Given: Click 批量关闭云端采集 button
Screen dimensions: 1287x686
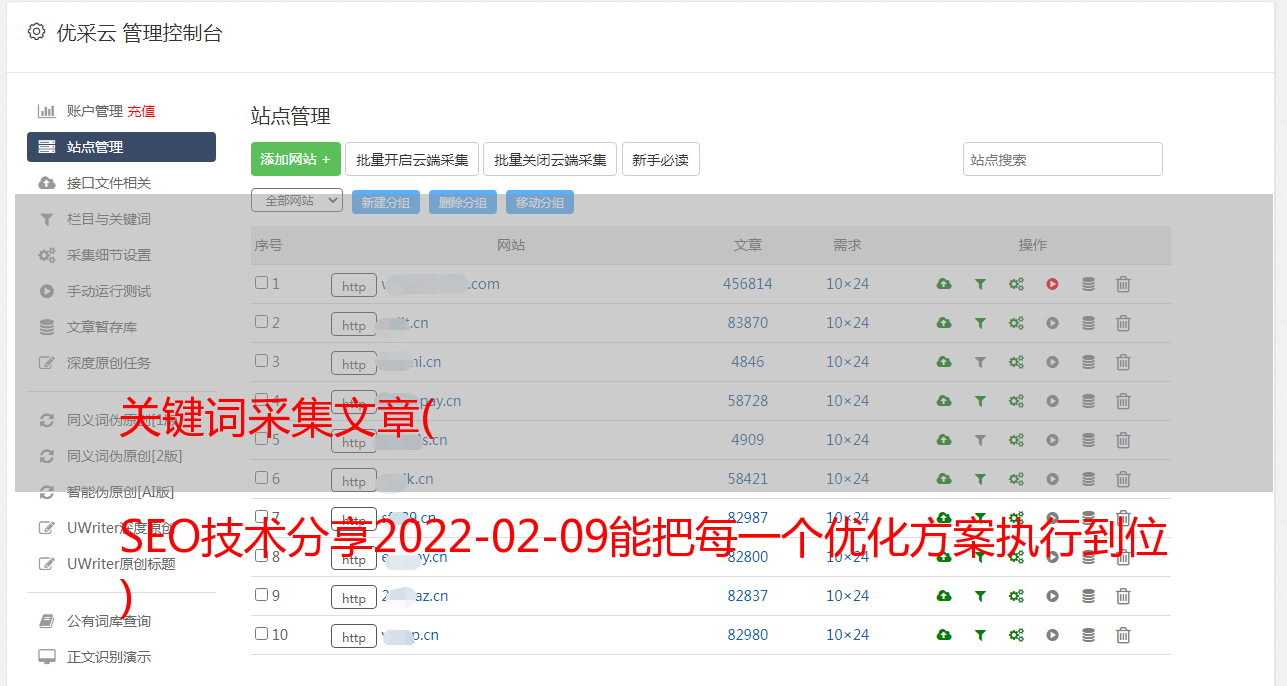Looking at the screenshot, I should (x=550, y=159).
